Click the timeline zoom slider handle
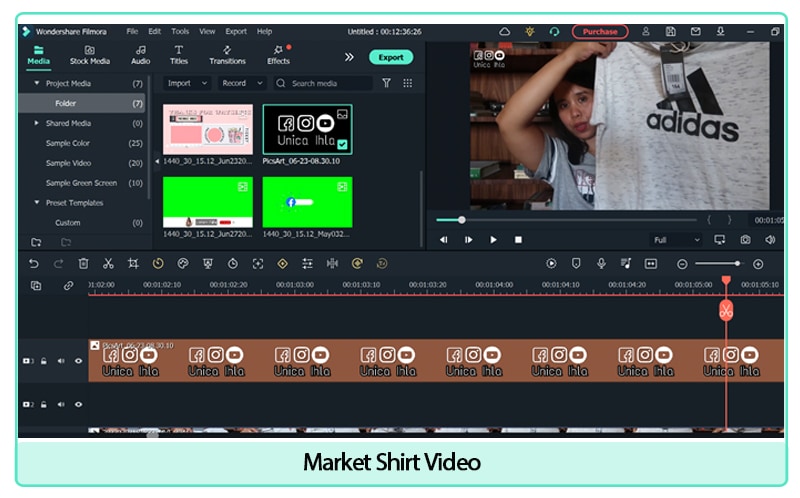Image resolution: width=800 pixels, height=498 pixels. pyautogui.click(x=737, y=264)
